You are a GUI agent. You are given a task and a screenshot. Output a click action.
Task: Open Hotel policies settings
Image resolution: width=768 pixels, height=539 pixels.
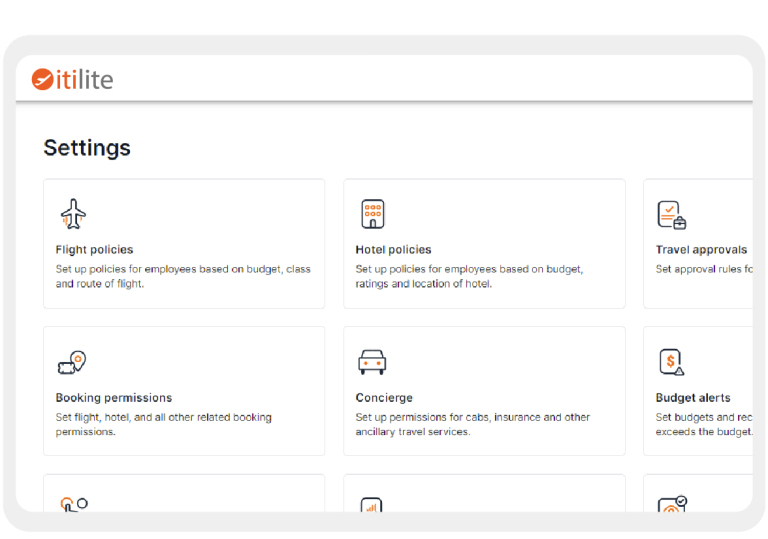pos(484,244)
